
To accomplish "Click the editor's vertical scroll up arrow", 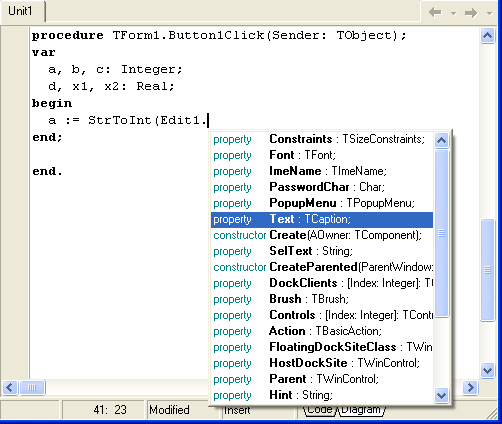I will tap(487, 35).
